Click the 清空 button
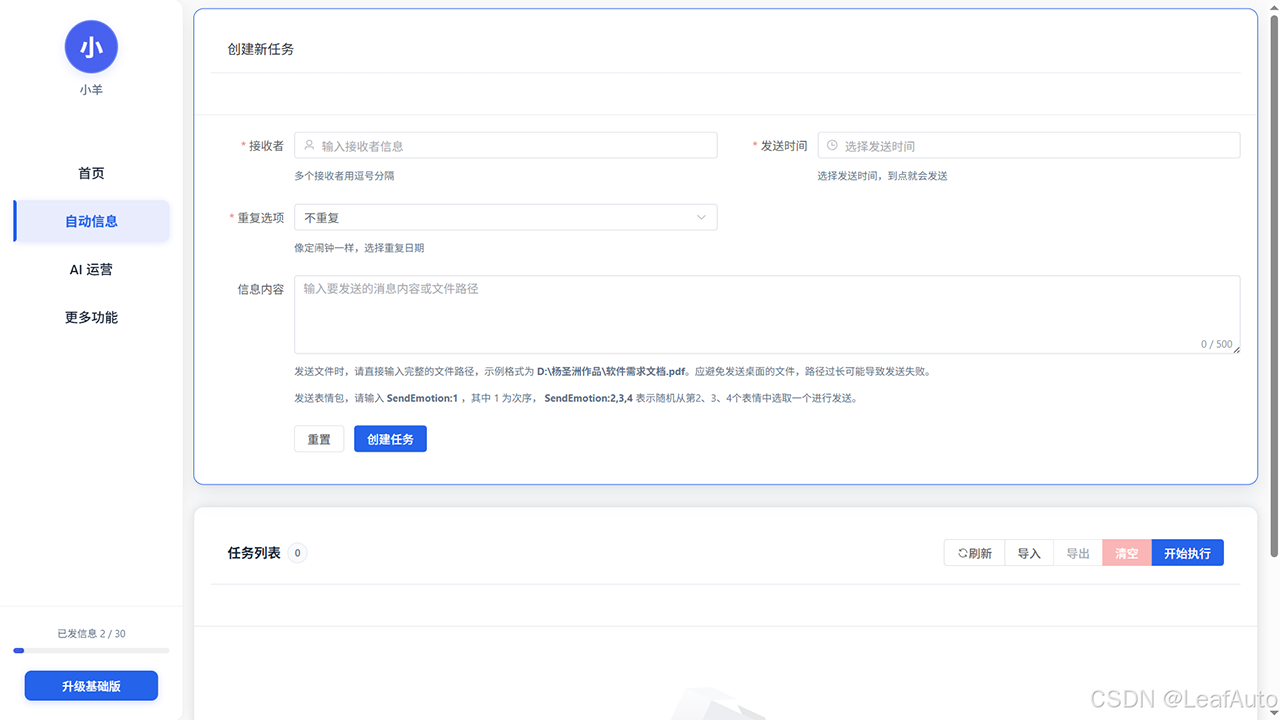1280x720 pixels. (1126, 552)
